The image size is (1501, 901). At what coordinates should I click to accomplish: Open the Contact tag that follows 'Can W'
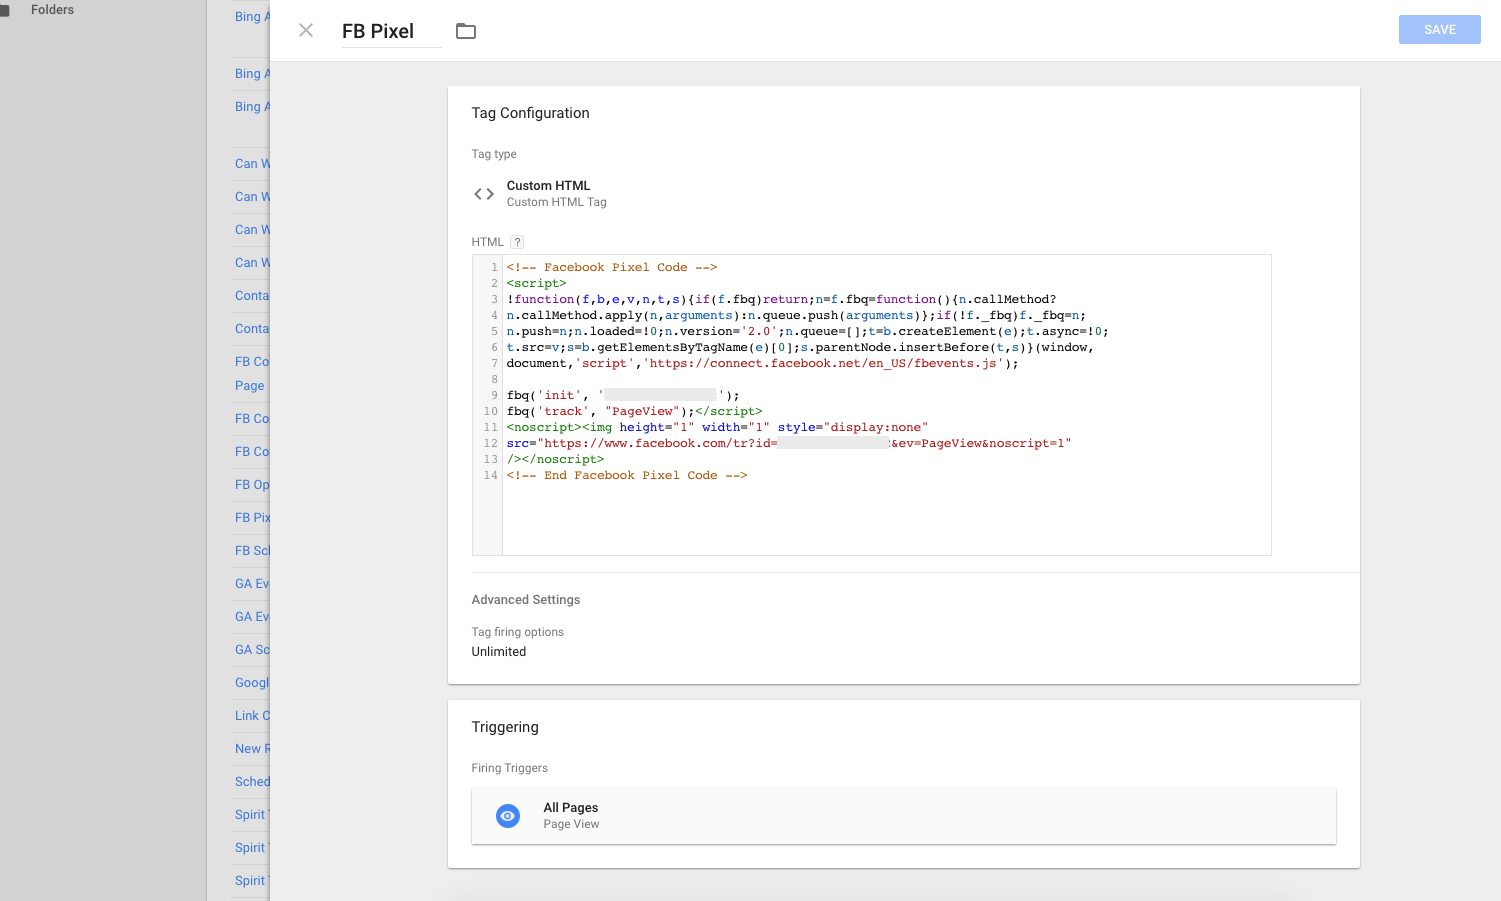click(252, 296)
